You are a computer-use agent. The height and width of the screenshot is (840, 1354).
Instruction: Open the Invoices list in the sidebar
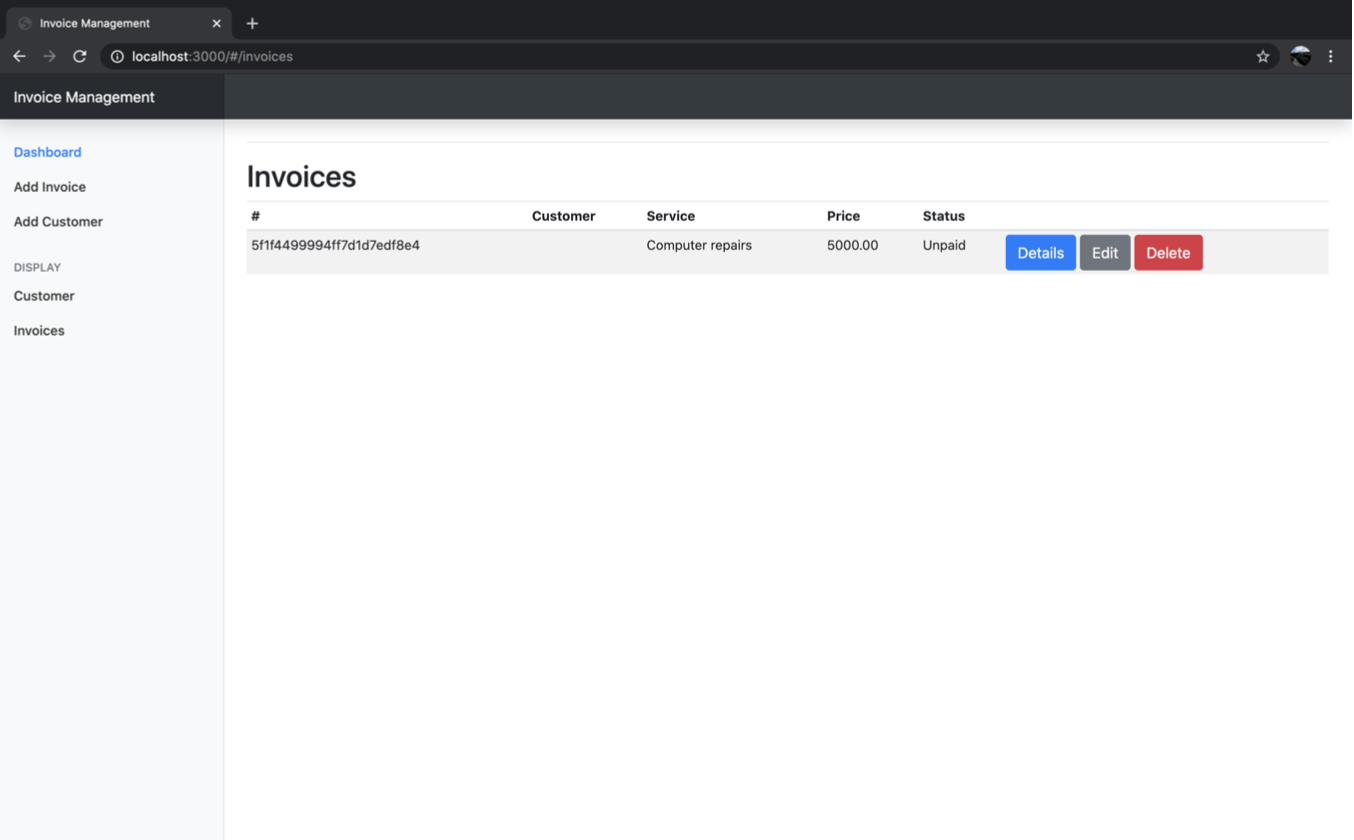(38, 329)
